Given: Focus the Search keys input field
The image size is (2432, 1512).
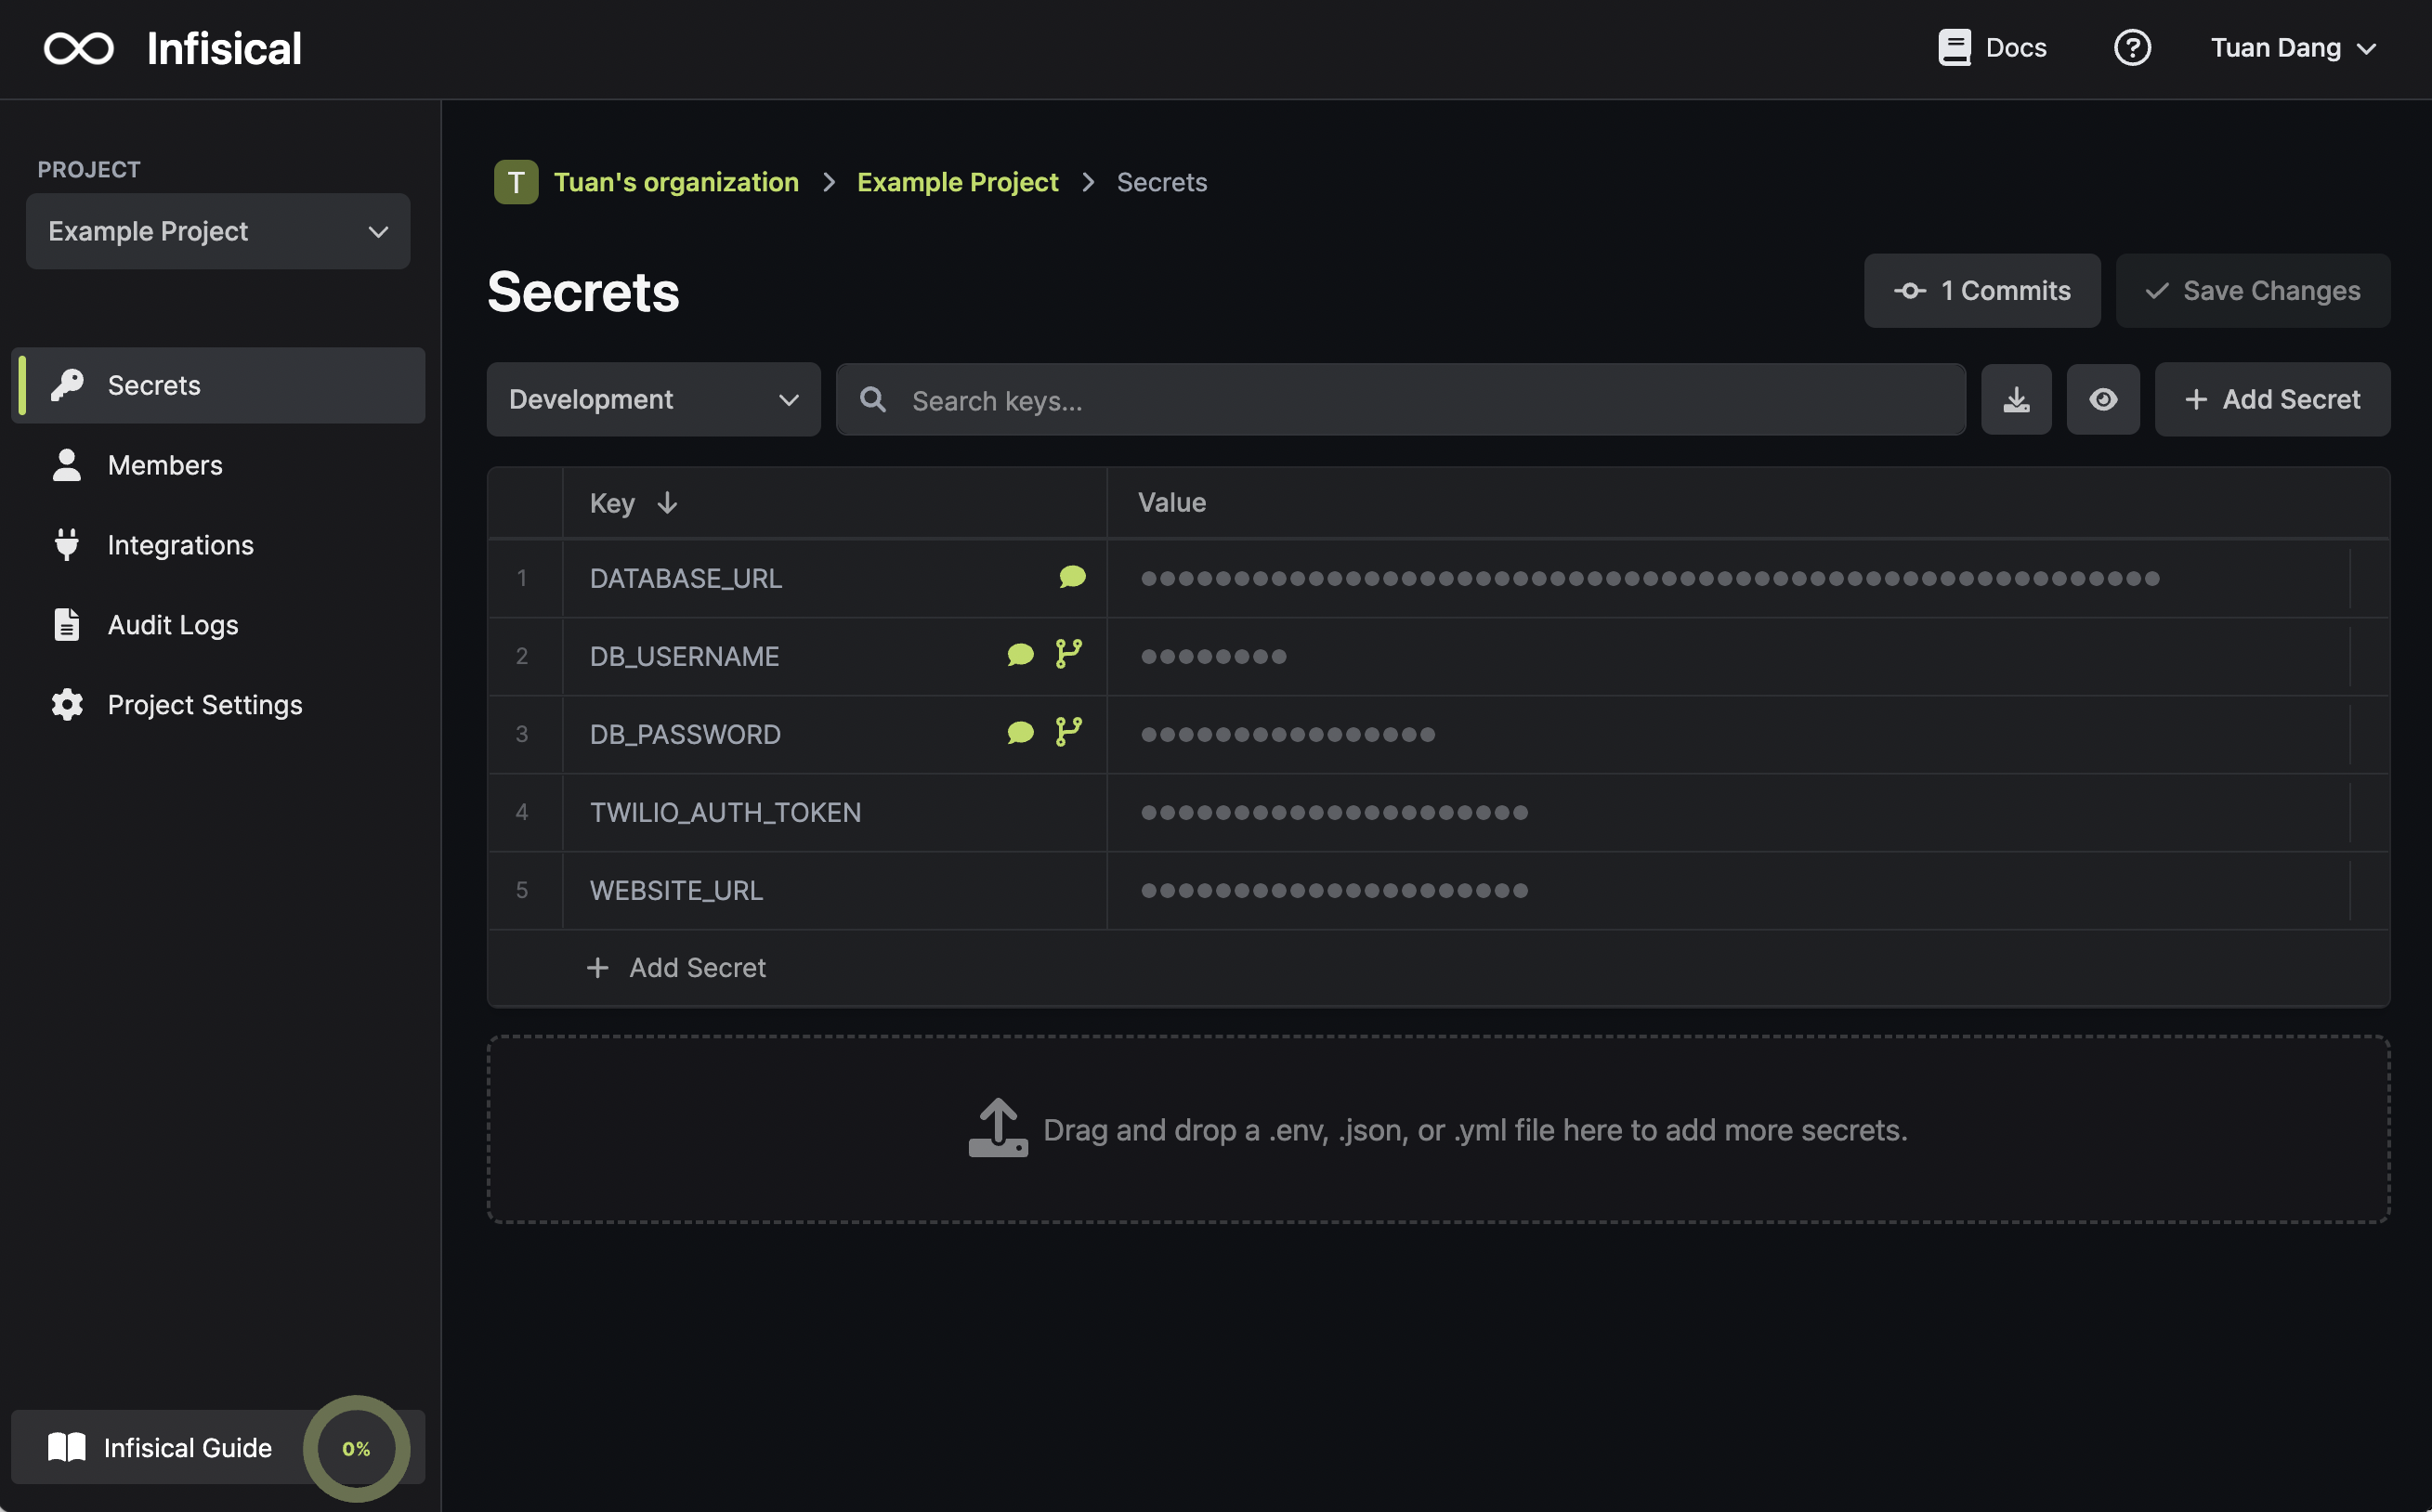Looking at the screenshot, I should point(1401,400).
